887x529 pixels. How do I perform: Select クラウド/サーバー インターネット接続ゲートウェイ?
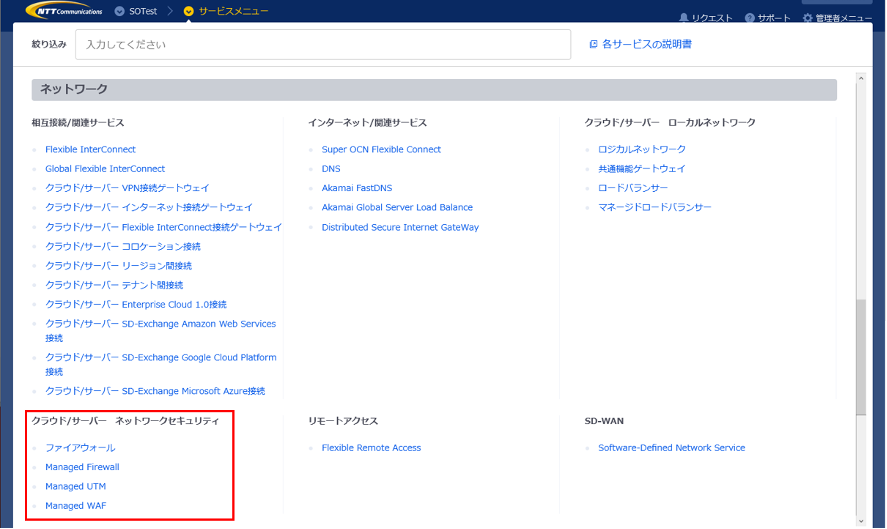(x=149, y=207)
